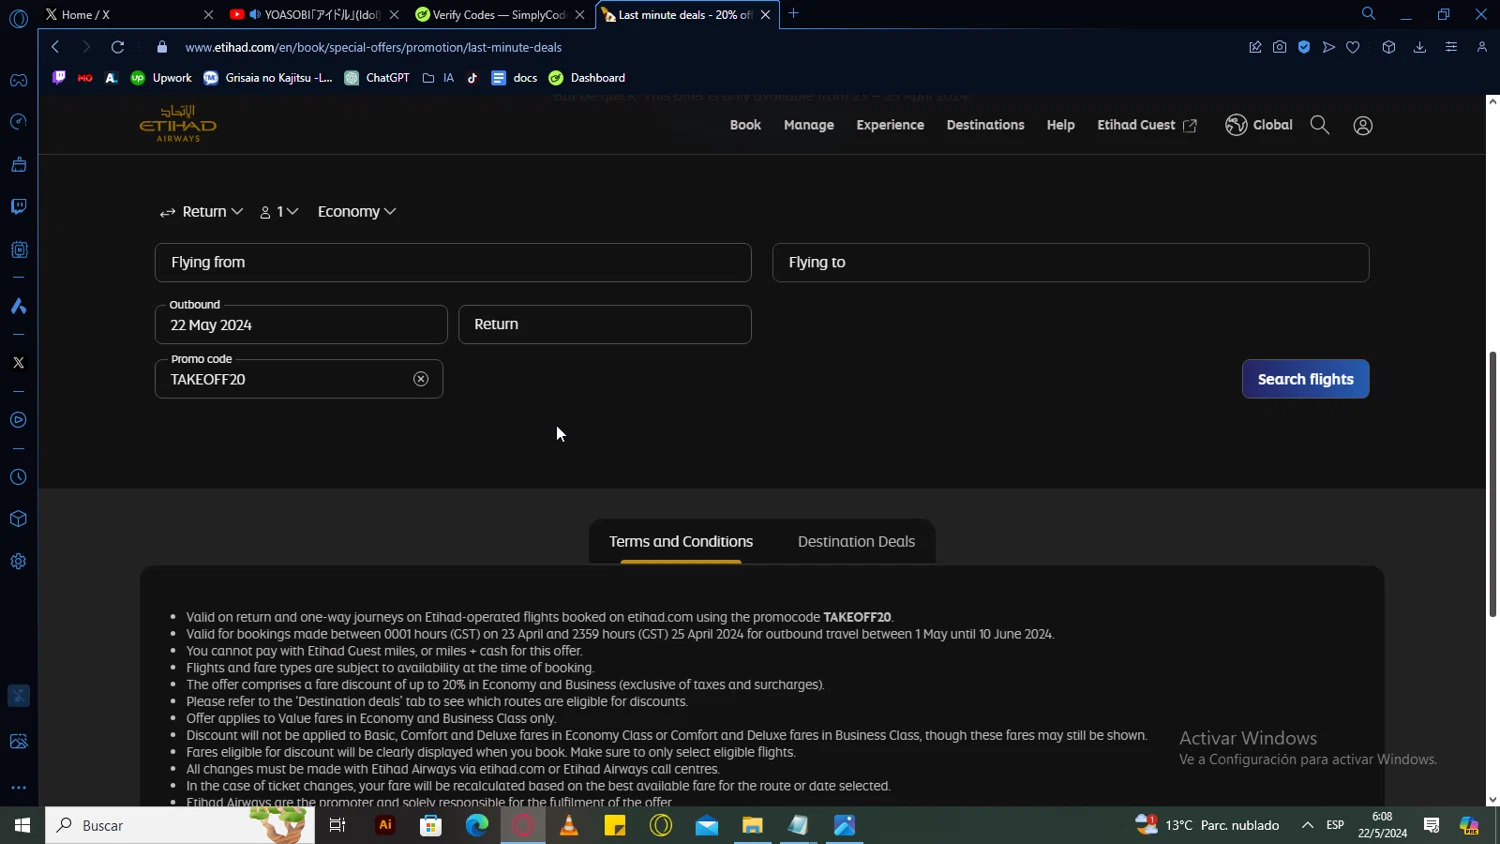
Task: Click the Etihad Airways logo
Action: pos(178,124)
